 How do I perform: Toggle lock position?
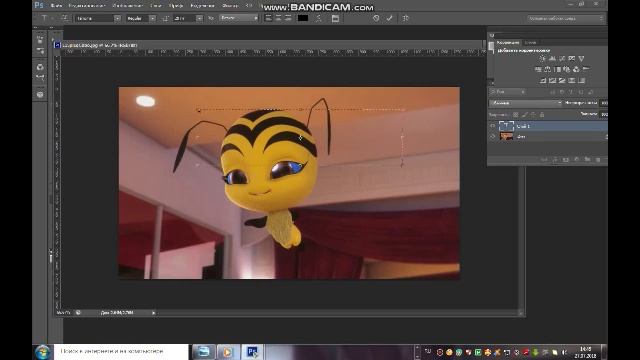point(533,115)
